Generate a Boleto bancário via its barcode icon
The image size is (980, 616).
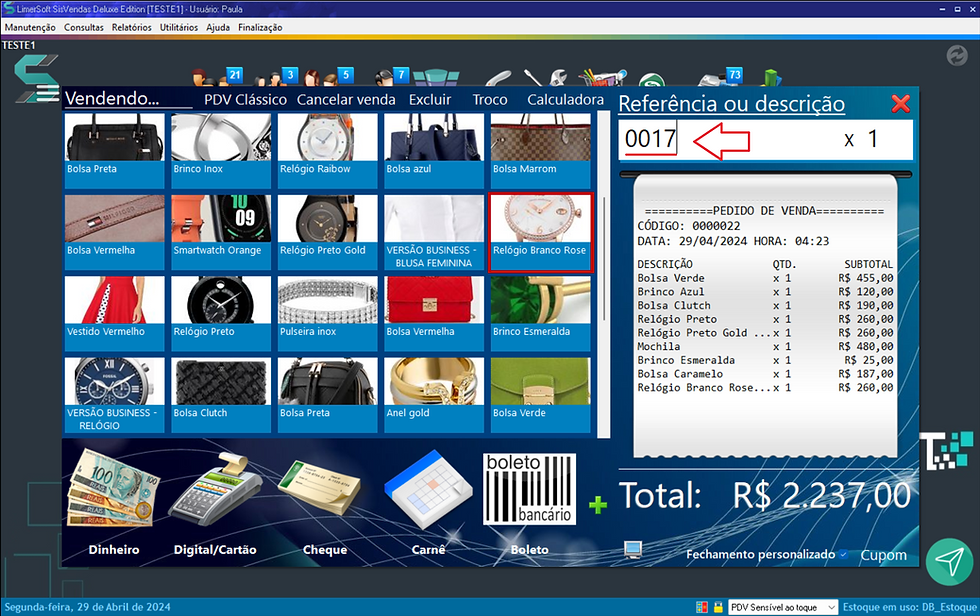click(x=529, y=490)
